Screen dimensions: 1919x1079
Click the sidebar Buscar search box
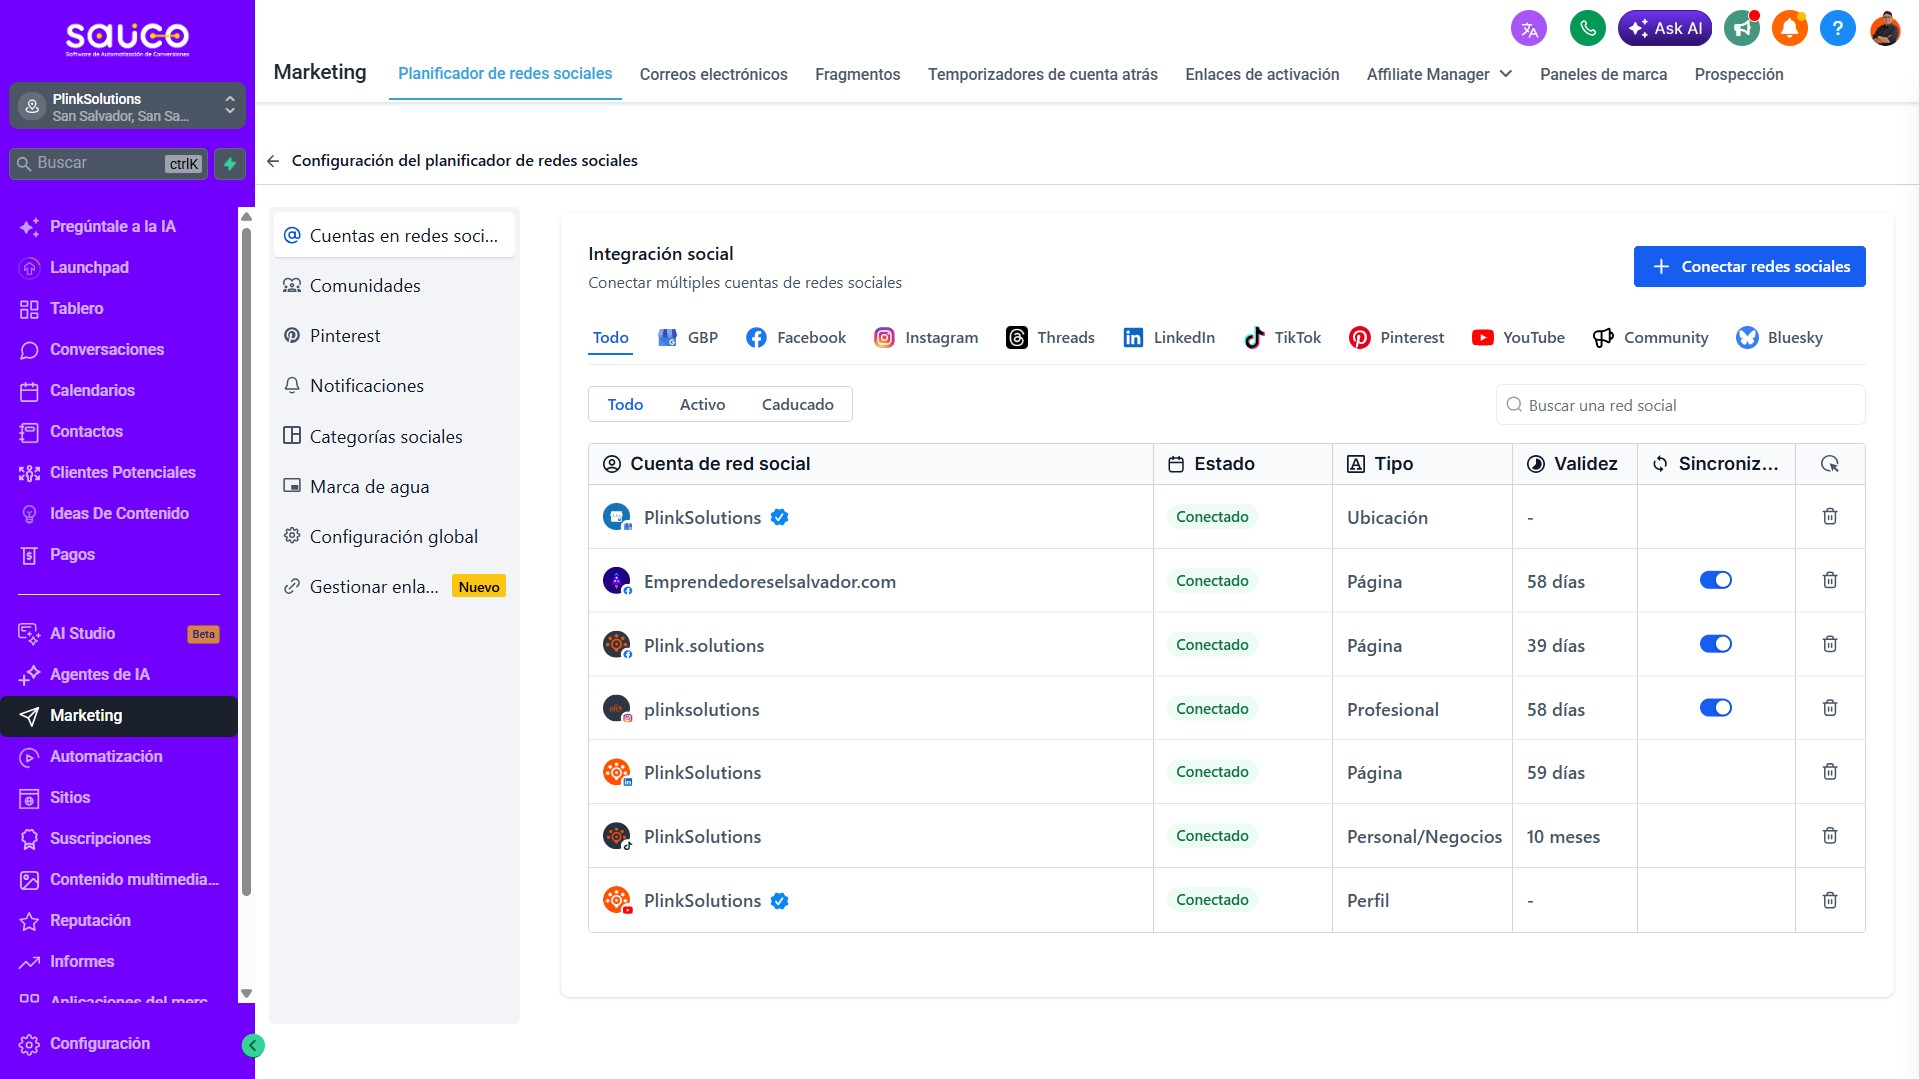[108, 164]
